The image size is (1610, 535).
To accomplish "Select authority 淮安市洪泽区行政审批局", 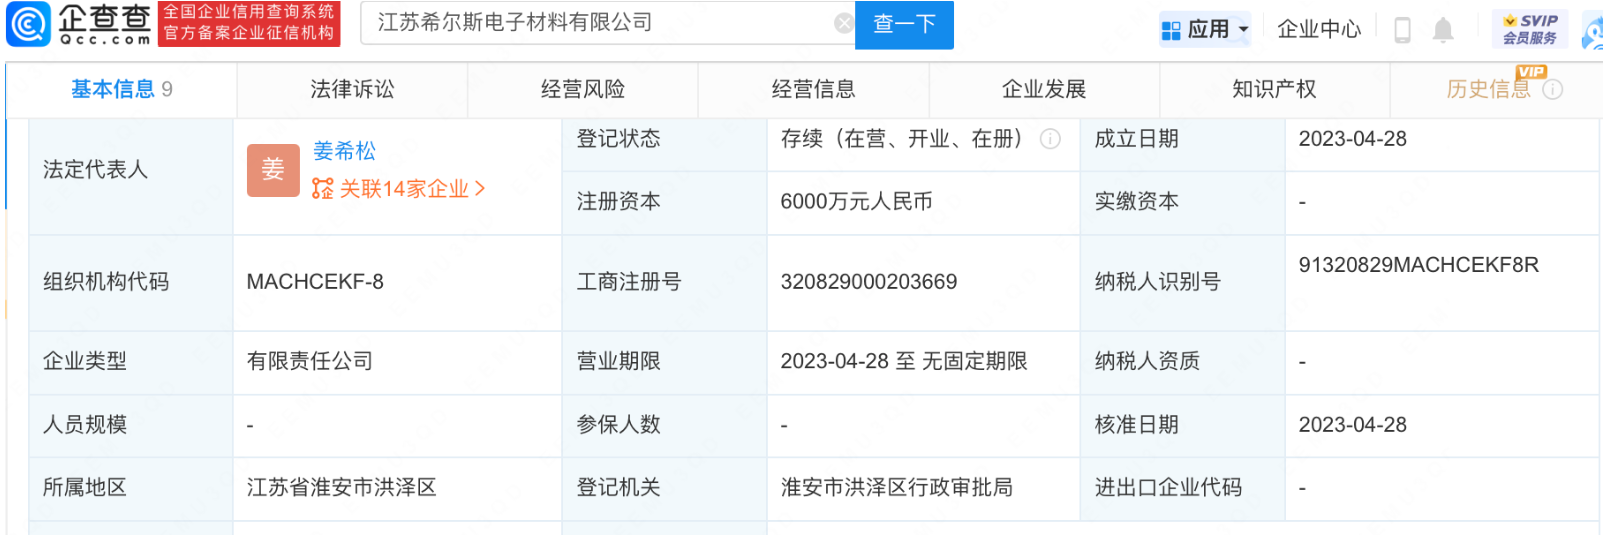I will 897,487.
